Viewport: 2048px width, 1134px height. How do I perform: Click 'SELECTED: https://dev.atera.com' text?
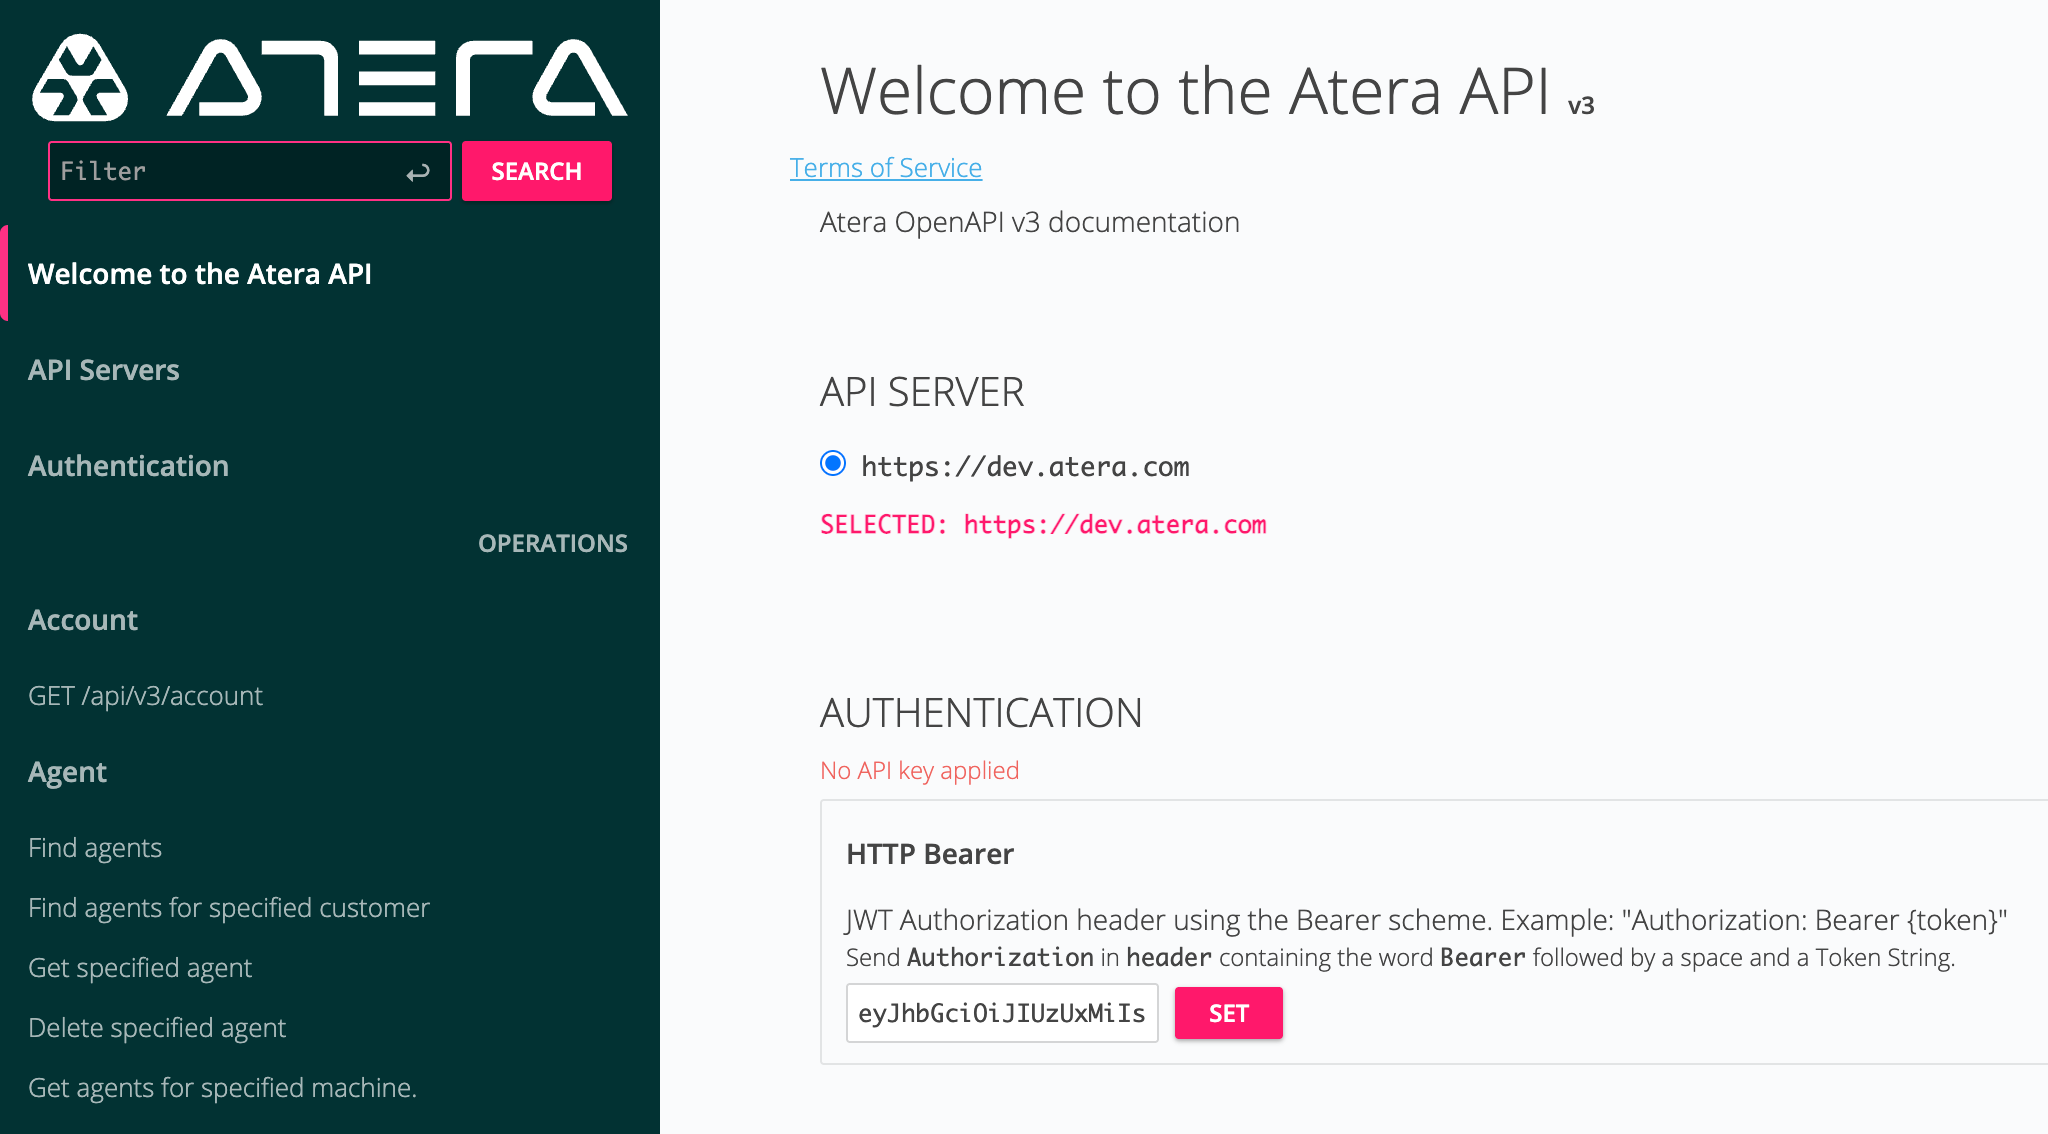(1043, 525)
